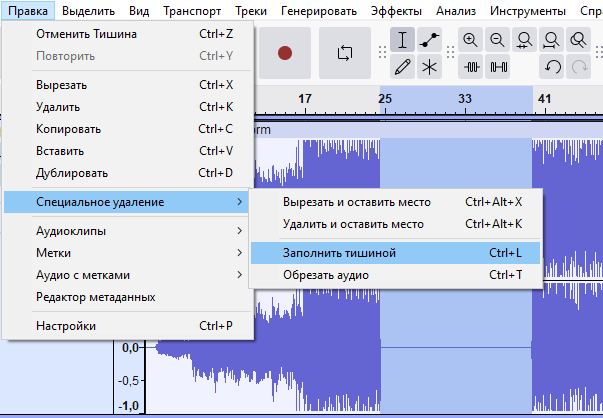Open Настройки from the menu
This screenshot has height=418, width=603.
click(x=128, y=326)
